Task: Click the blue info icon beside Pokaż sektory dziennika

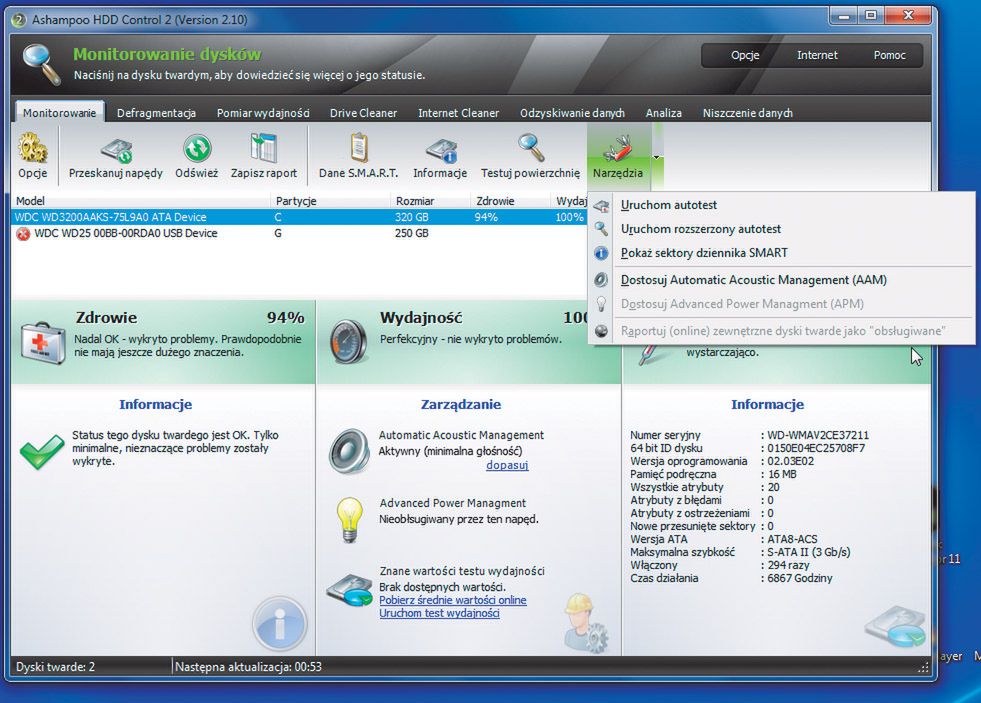Action: (x=601, y=253)
